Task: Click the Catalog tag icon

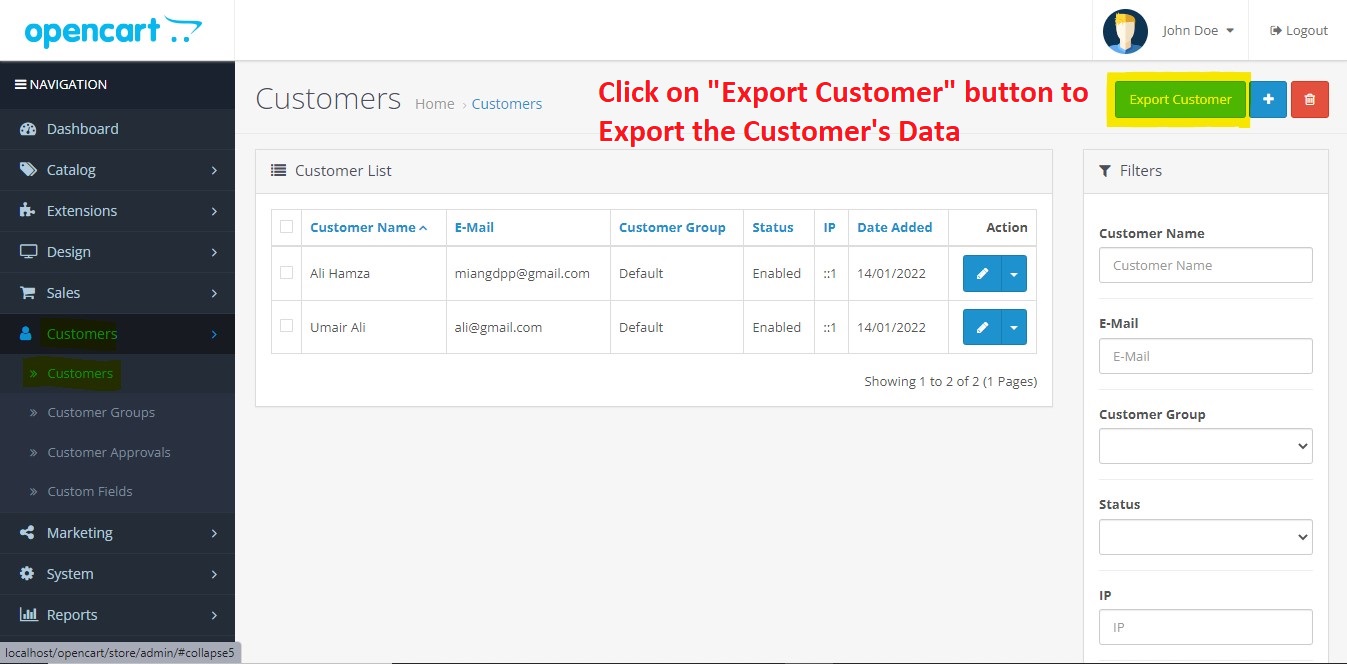Action: pos(28,170)
